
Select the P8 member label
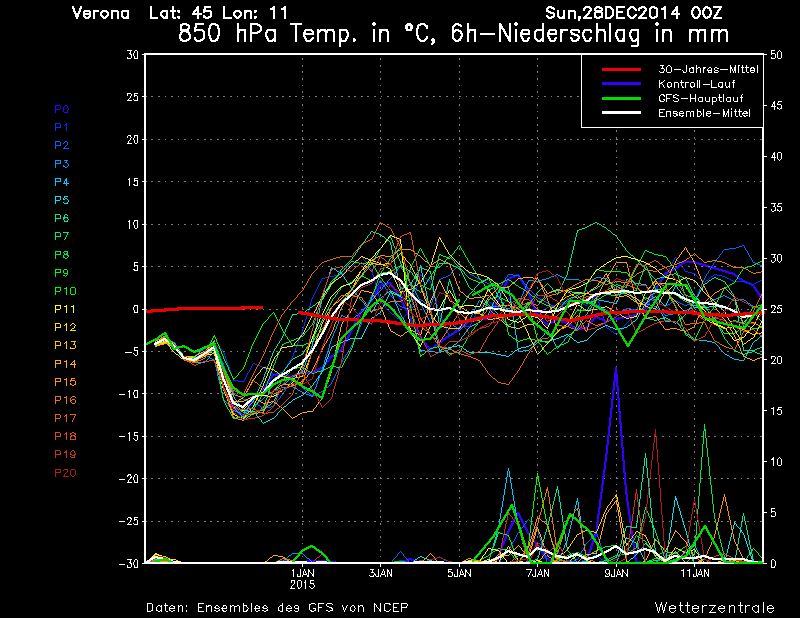point(62,255)
